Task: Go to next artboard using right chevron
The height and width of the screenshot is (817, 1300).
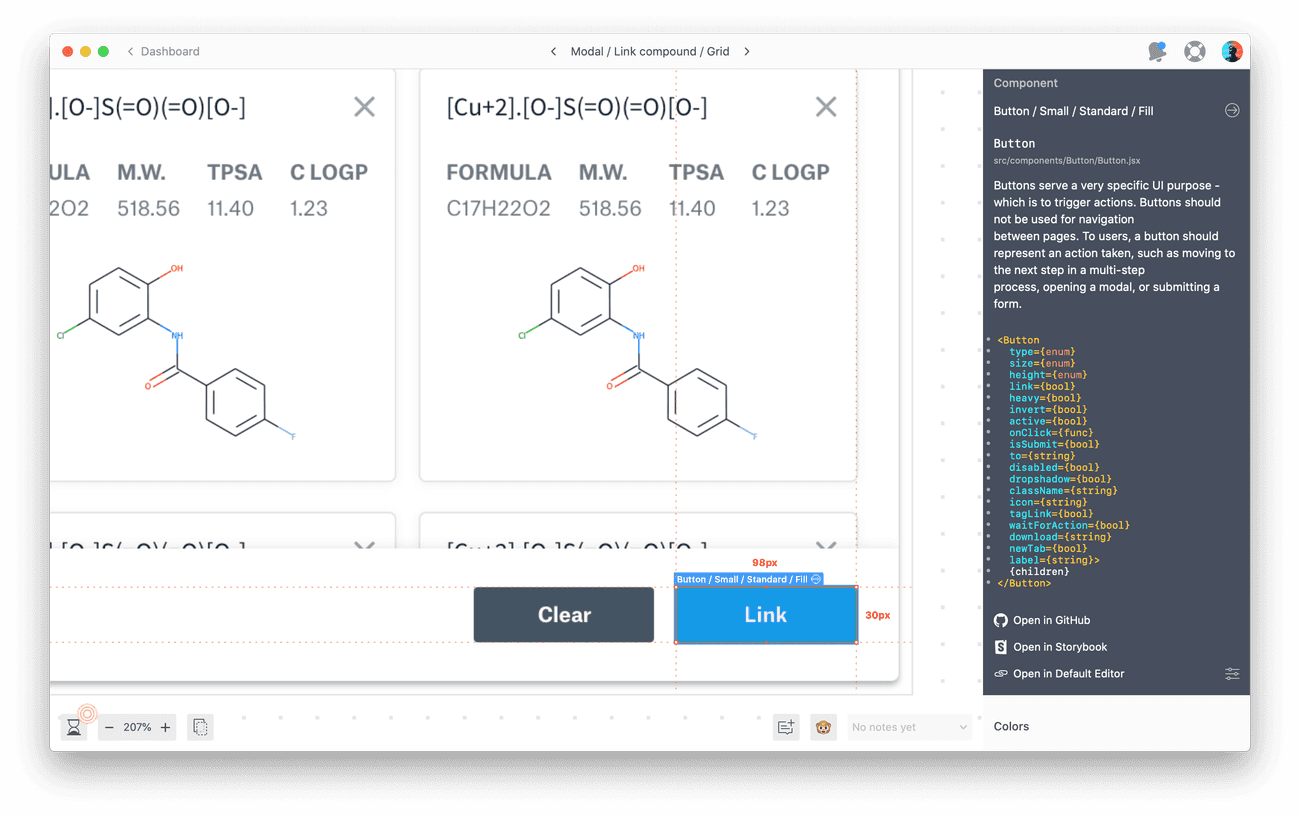Action: 747,52
